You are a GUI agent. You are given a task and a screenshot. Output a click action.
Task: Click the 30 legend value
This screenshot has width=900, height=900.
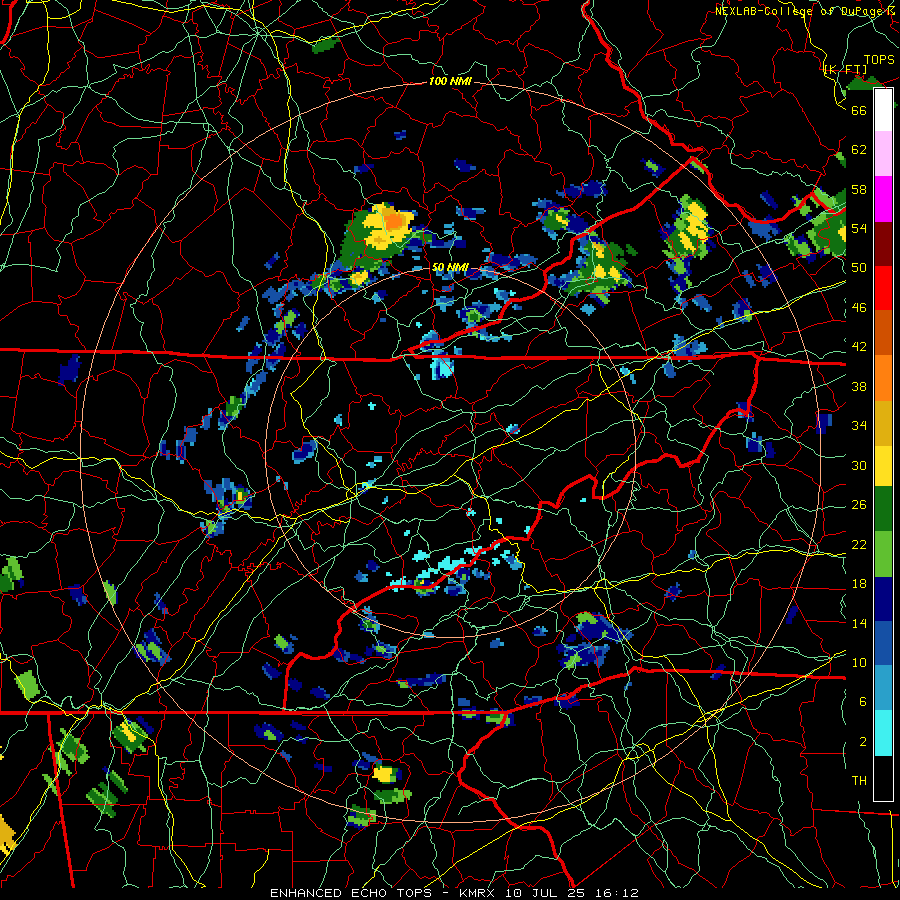[859, 465]
